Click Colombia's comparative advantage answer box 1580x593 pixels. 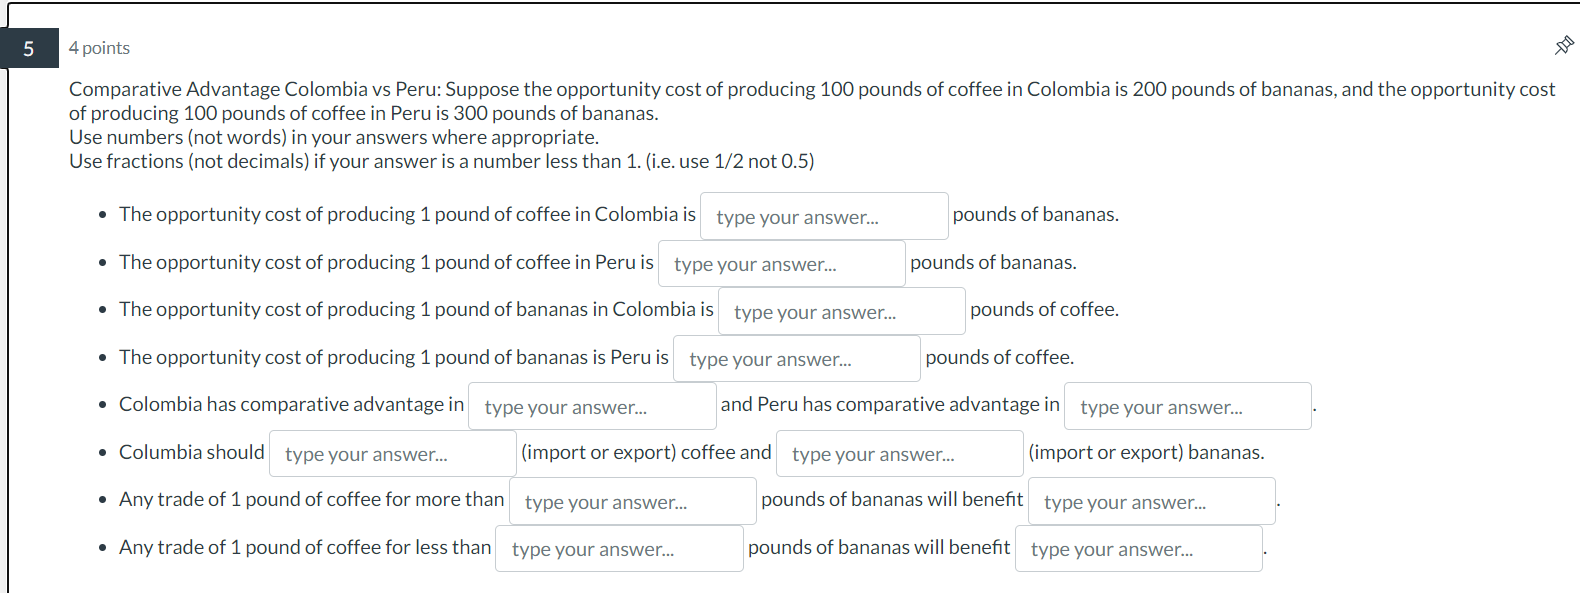[x=591, y=406]
